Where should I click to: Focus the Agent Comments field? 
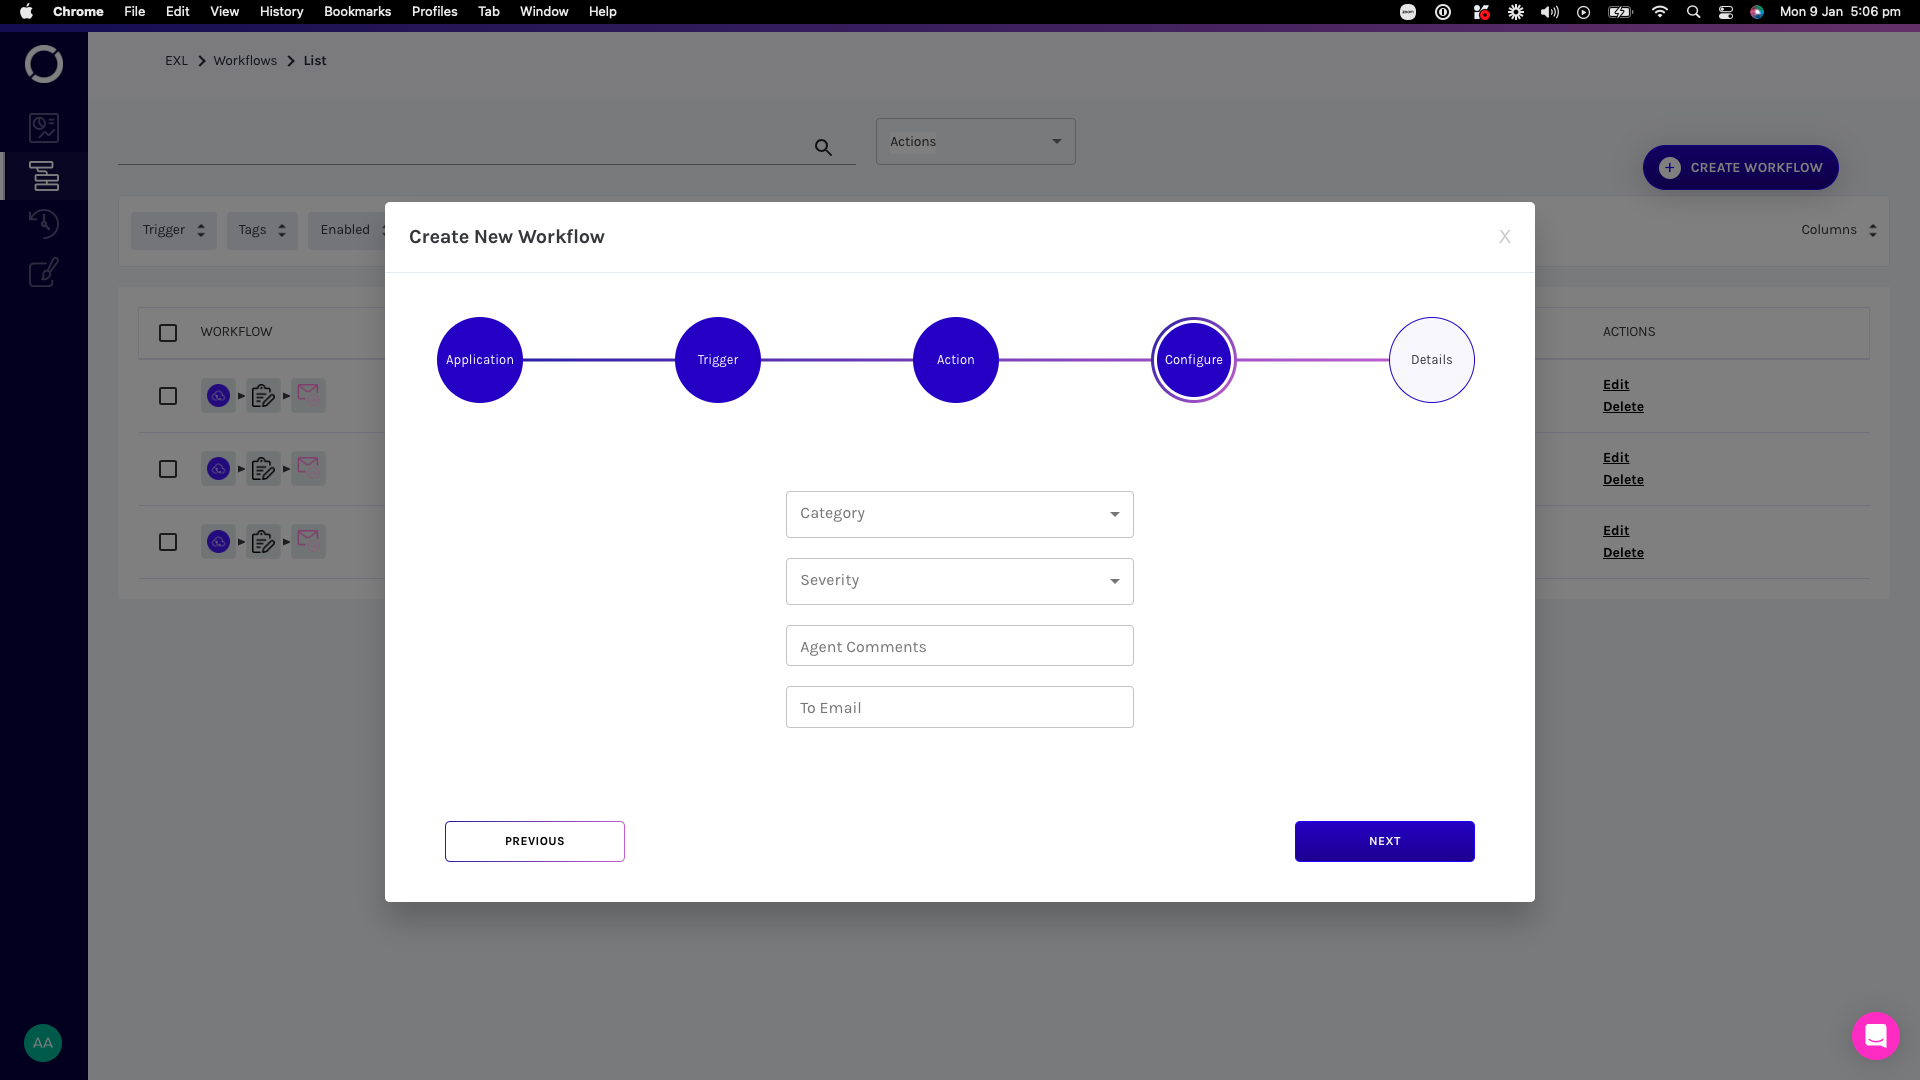pos(960,646)
